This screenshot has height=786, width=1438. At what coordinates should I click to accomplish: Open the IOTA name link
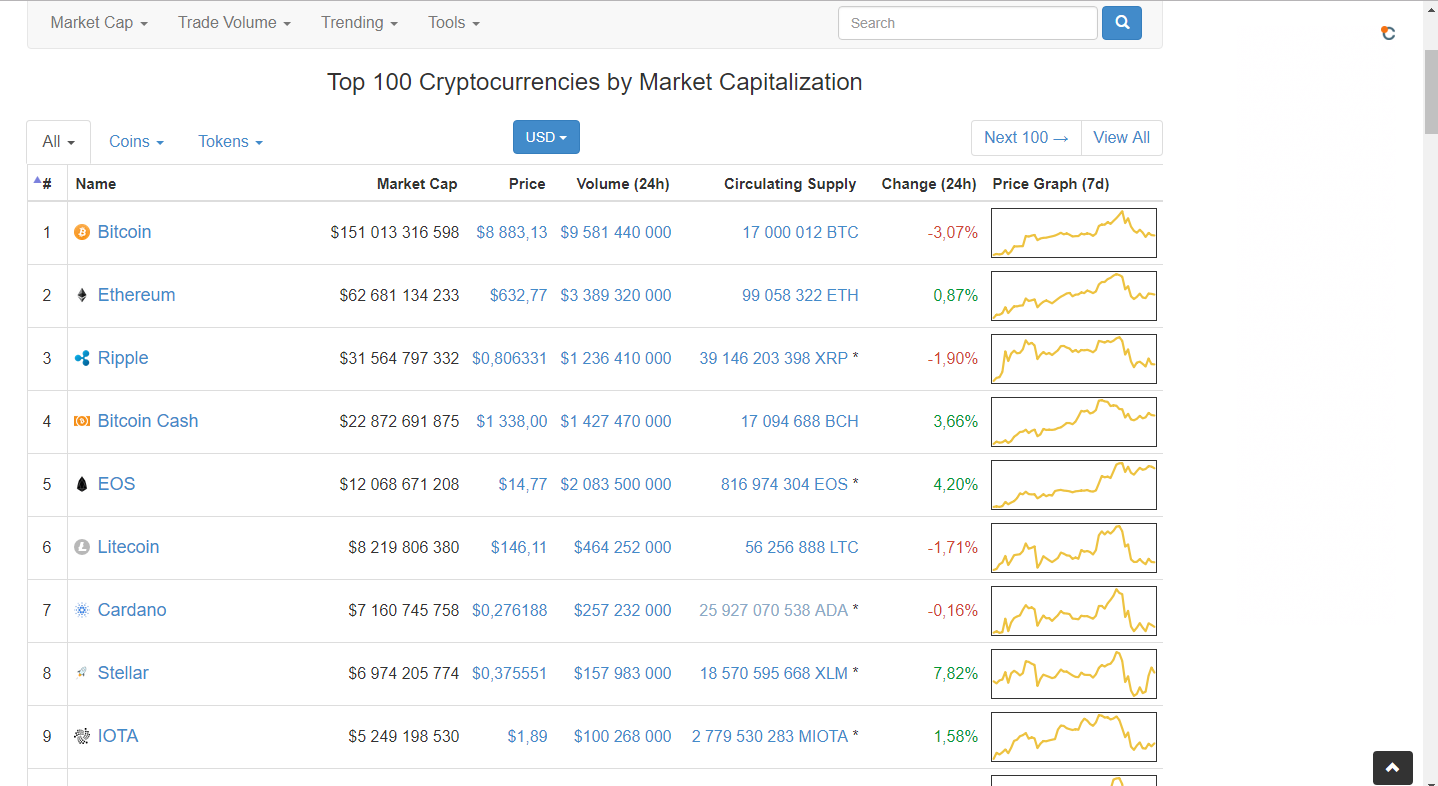pos(118,736)
